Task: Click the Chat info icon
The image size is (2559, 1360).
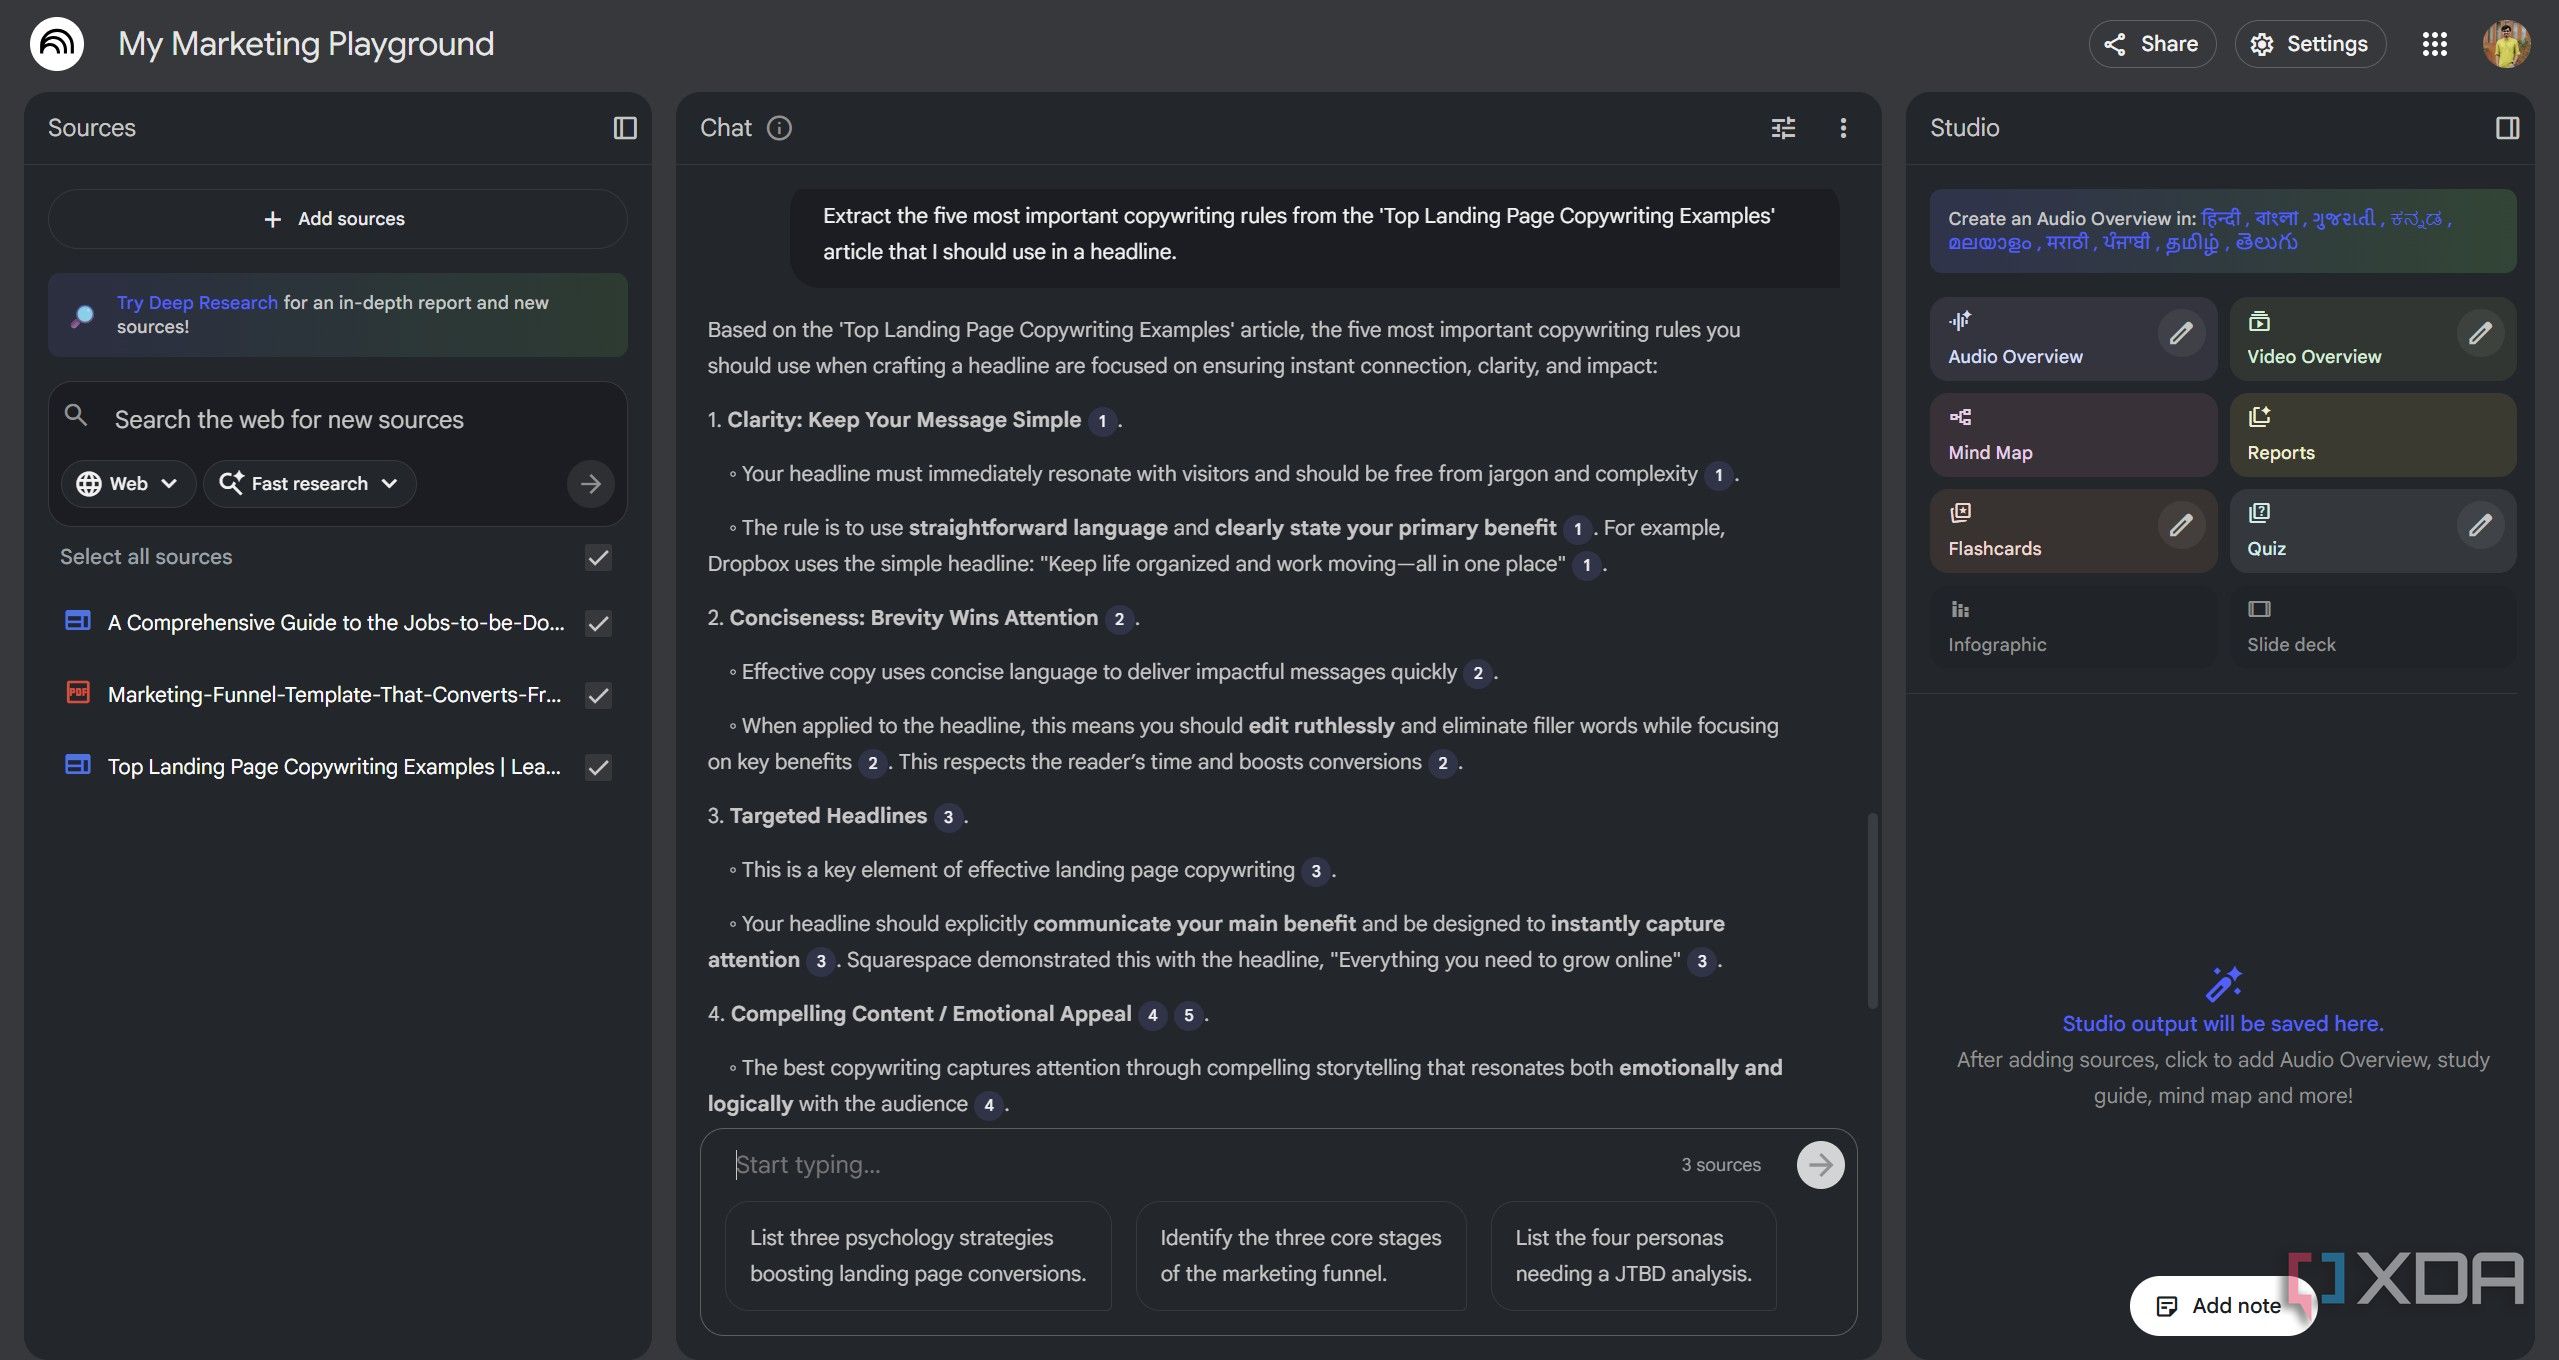Action: pyautogui.click(x=779, y=128)
